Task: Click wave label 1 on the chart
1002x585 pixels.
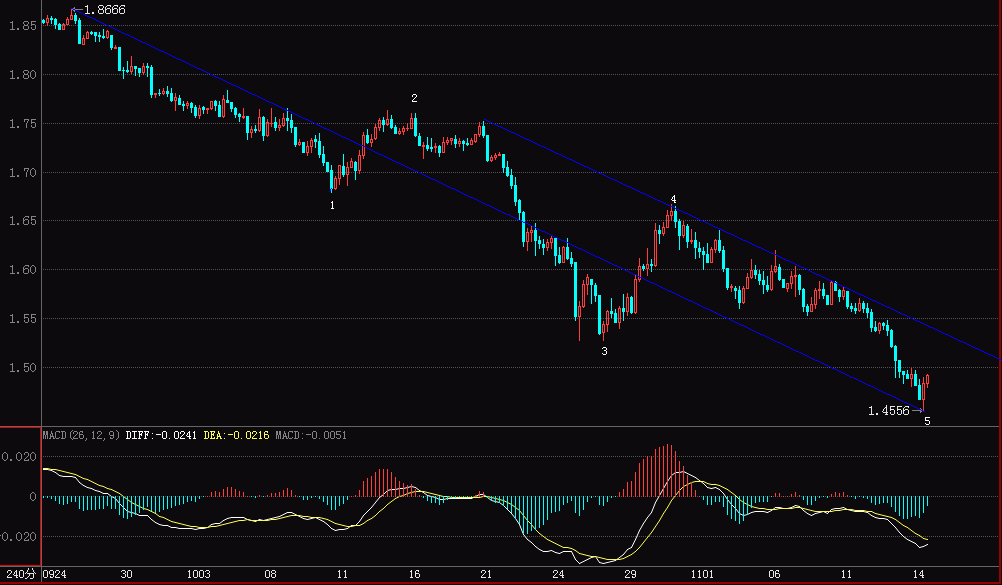Action: point(333,203)
